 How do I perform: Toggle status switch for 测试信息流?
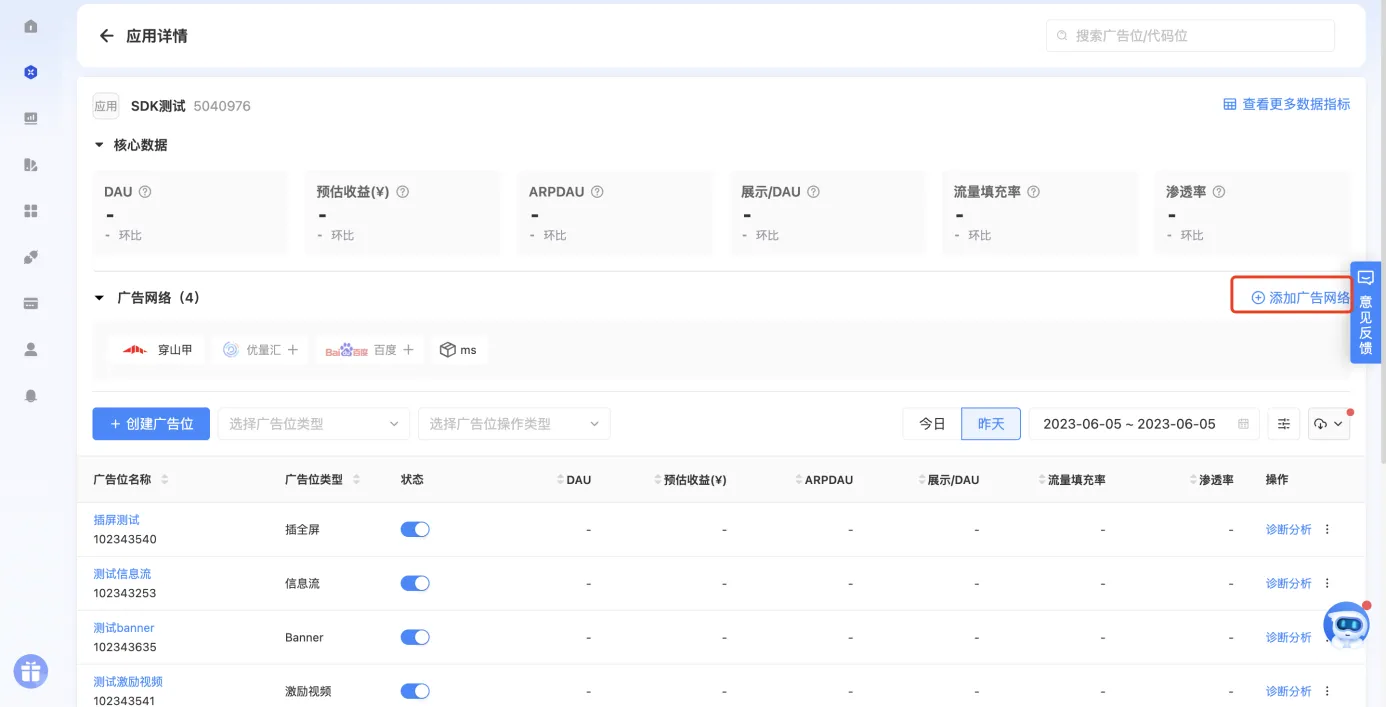click(x=415, y=584)
